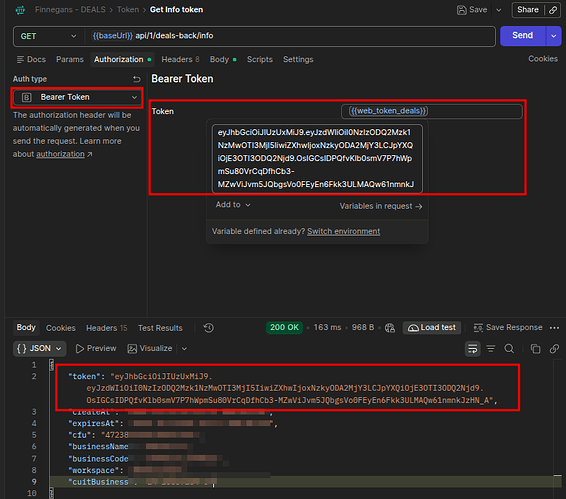Click the "token" key on line 2
Image resolution: width=566 pixels, height=499 pixels.
[x=84, y=377]
